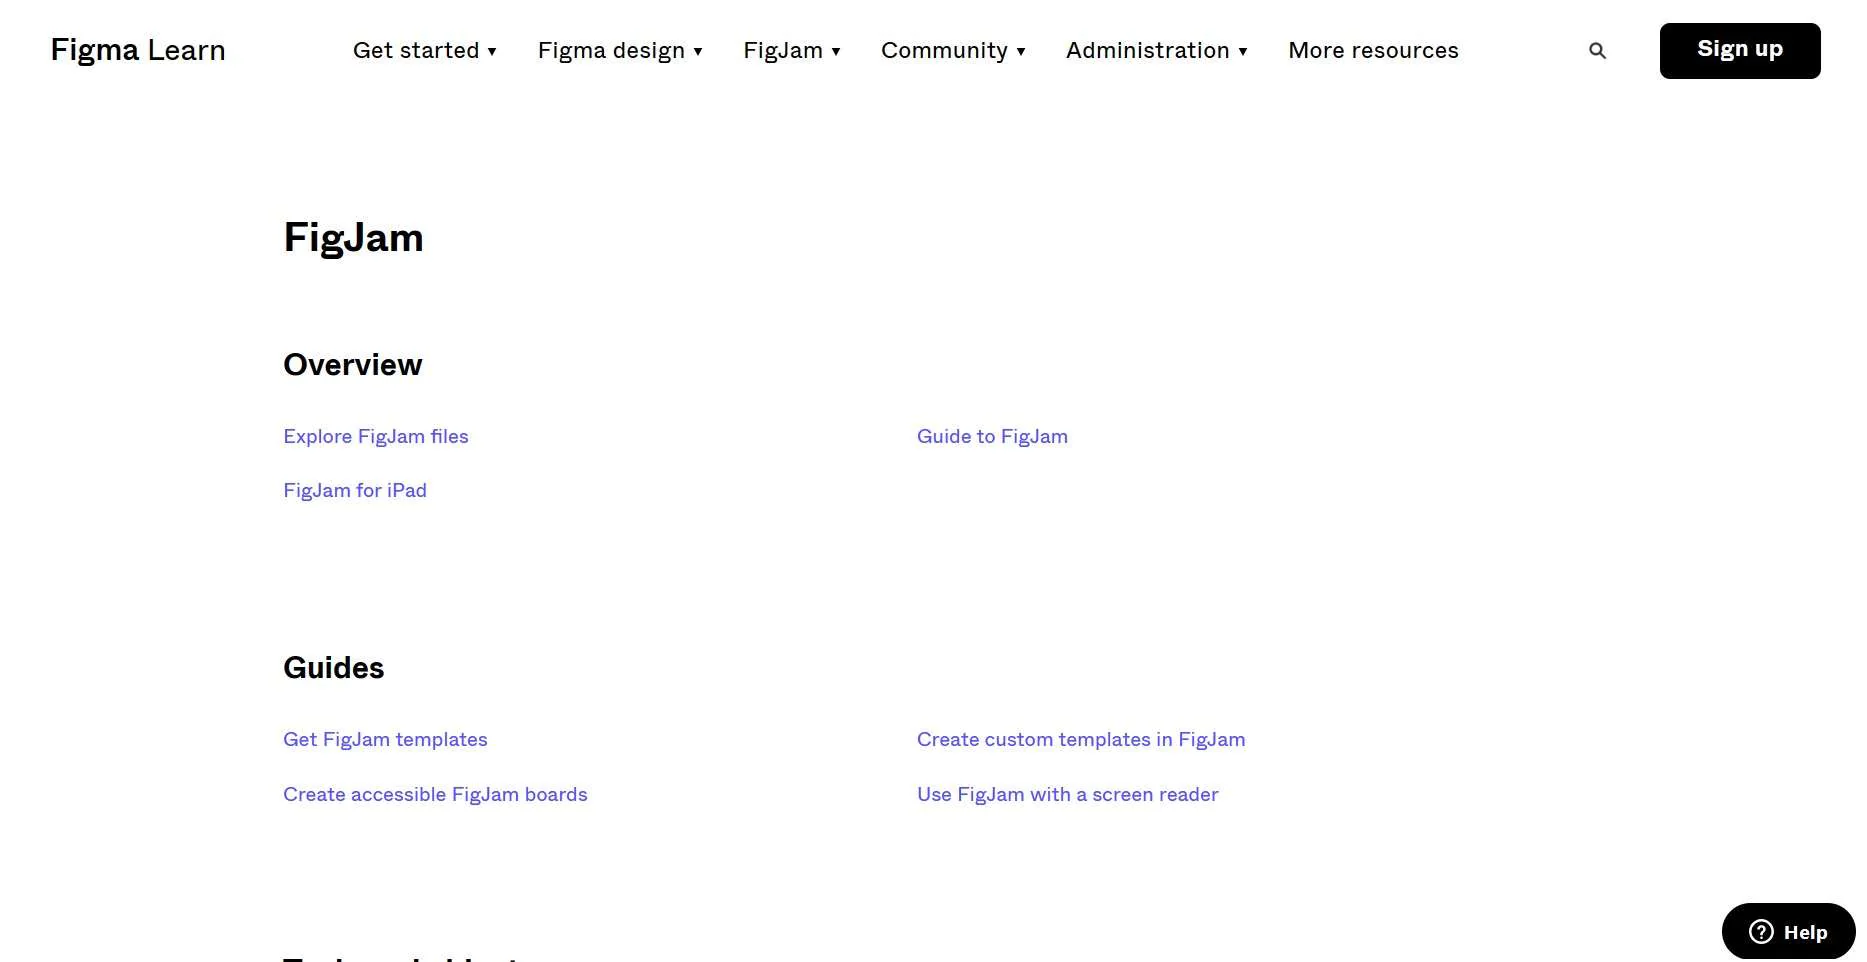Go to Figma Learn home logo
Image resolution: width=1867 pixels, height=962 pixels.
[138, 50]
